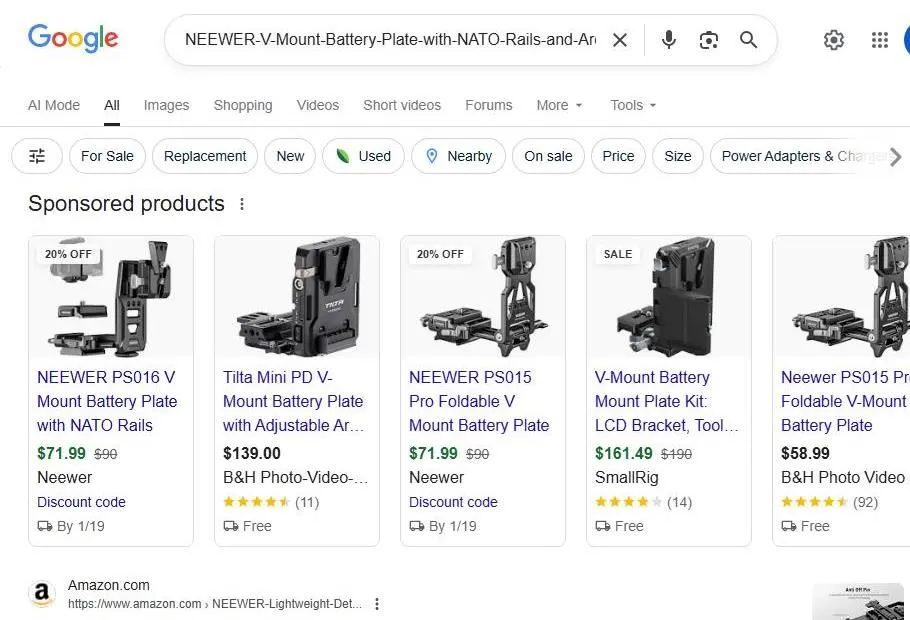Clear the search query with the X icon
910x620 pixels.
click(619, 40)
